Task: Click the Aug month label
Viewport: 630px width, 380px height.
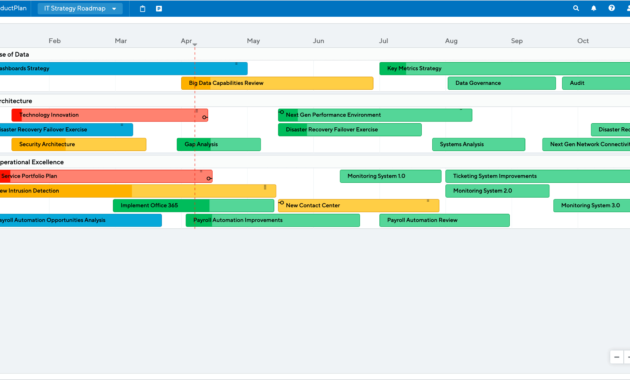Action: (451, 41)
